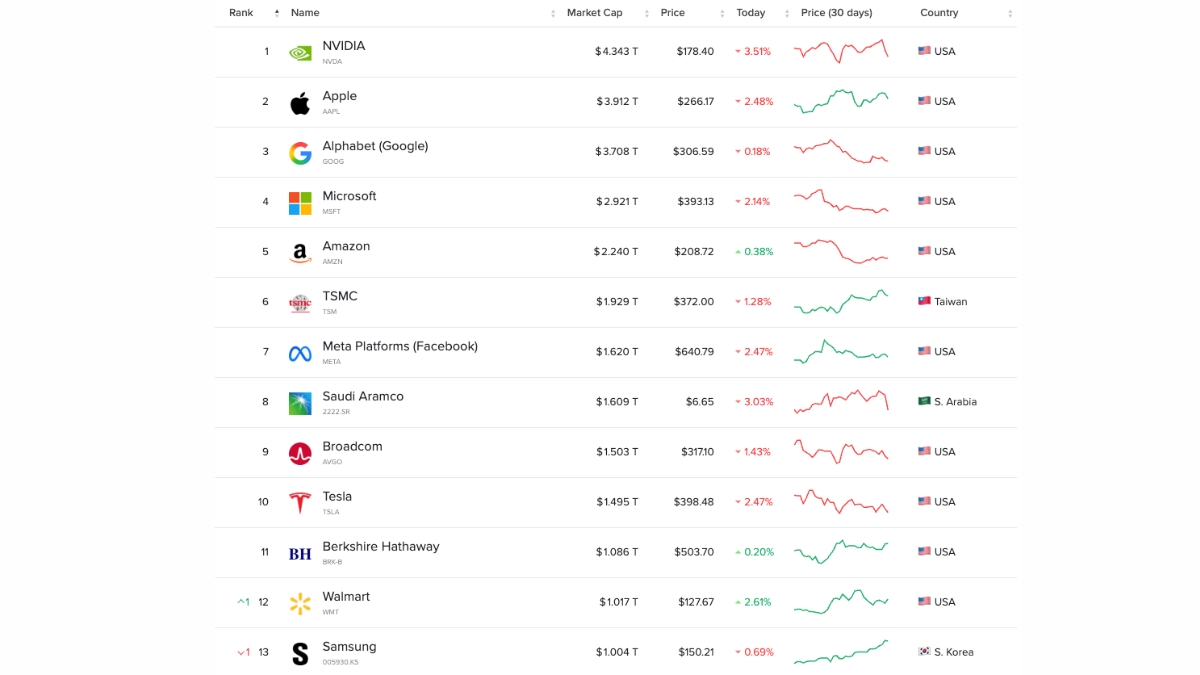Click the Tesla logo icon
This screenshot has width=1200, height=675.
pyautogui.click(x=299, y=501)
